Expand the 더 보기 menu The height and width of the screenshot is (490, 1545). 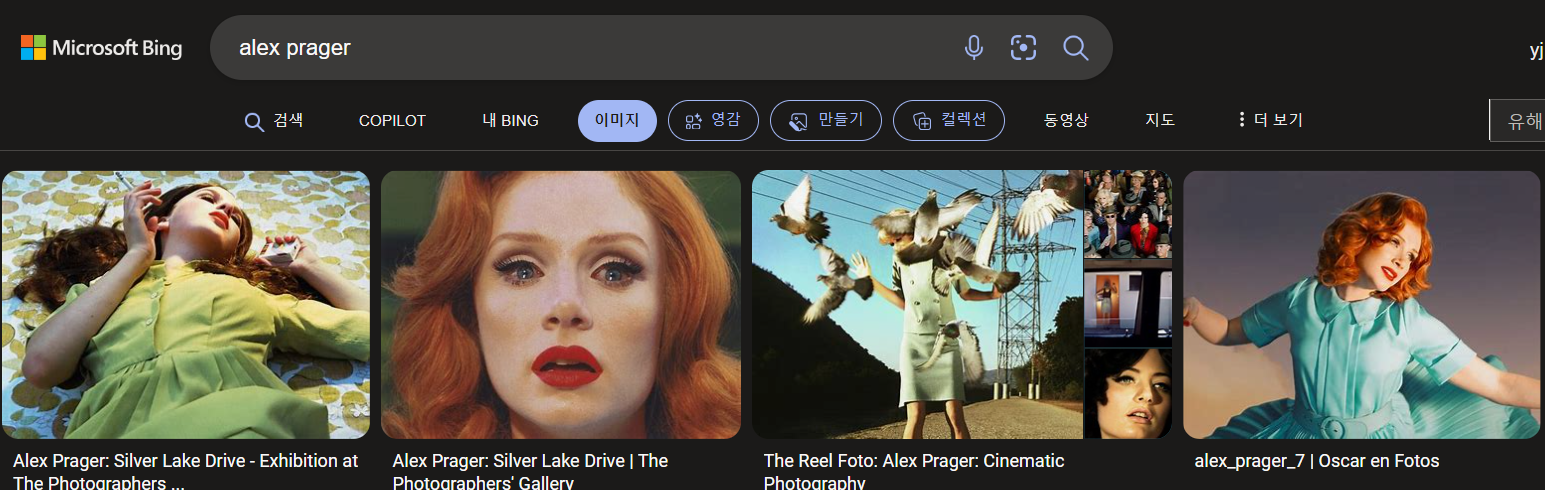1270,121
